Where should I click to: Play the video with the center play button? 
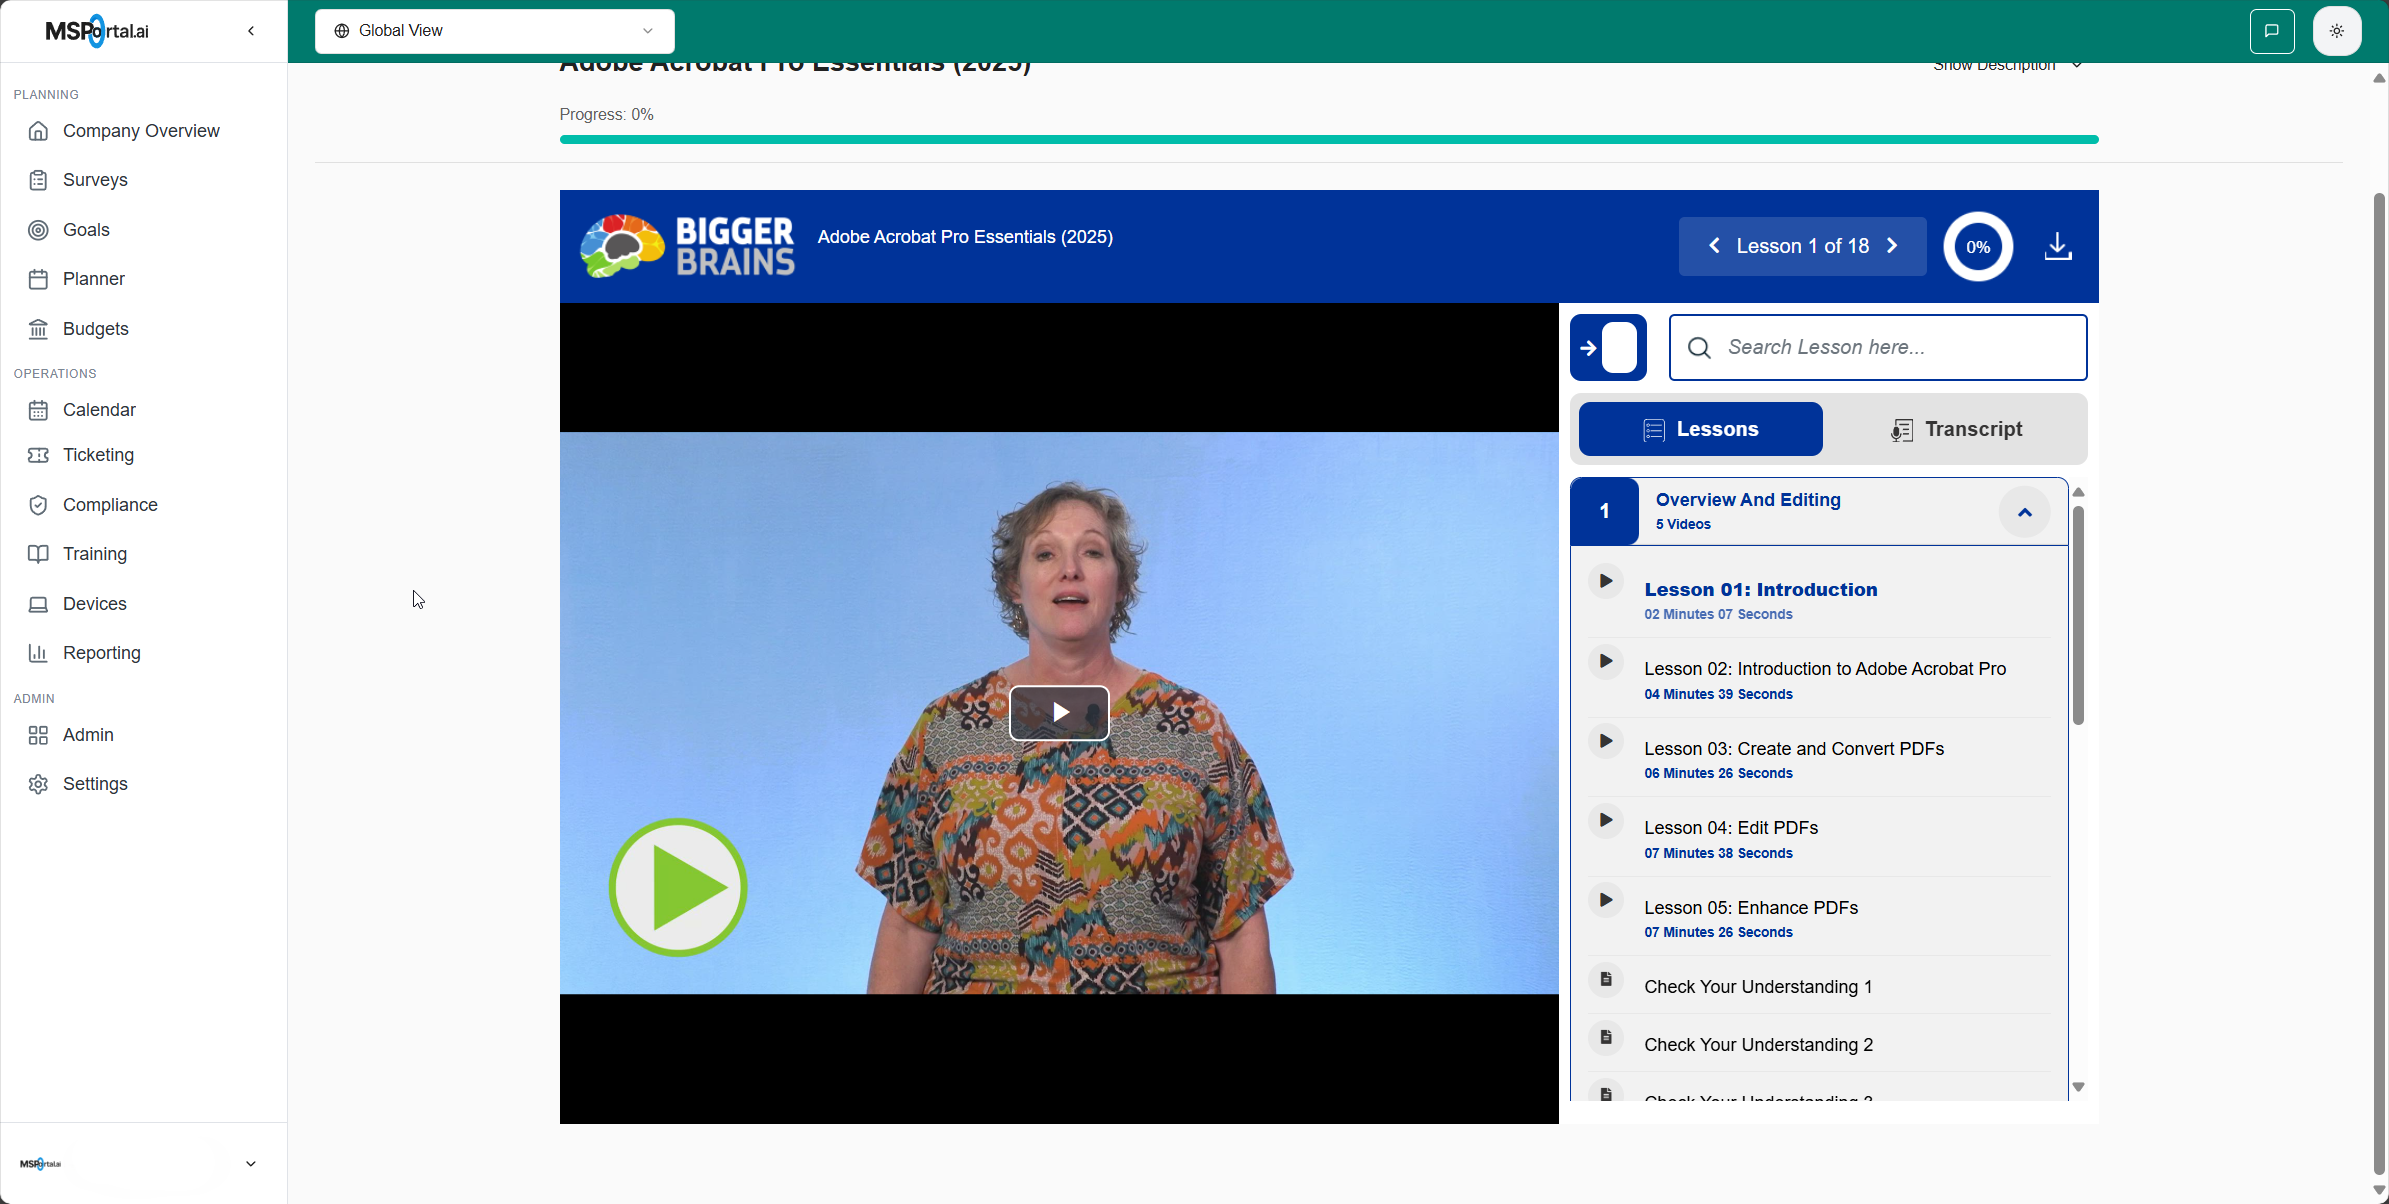1059,713
